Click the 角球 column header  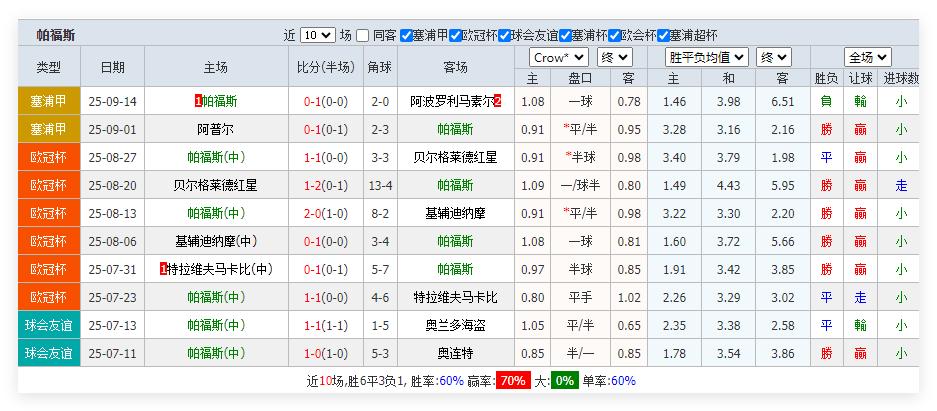380,67
